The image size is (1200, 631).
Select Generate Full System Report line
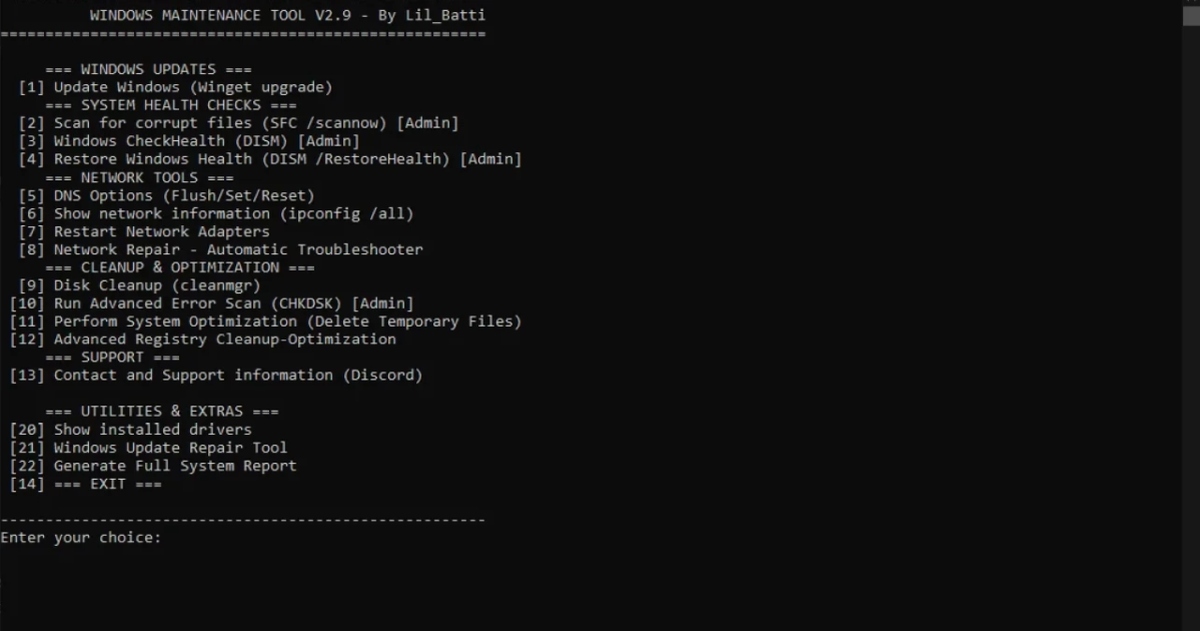(153, 465)
